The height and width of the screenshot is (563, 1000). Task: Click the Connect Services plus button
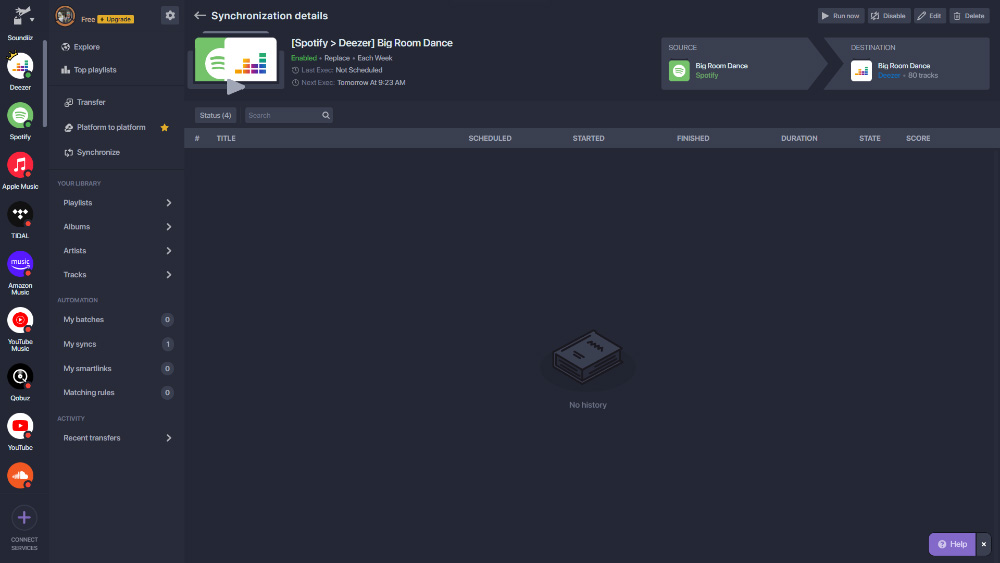(x=24, y=518)
